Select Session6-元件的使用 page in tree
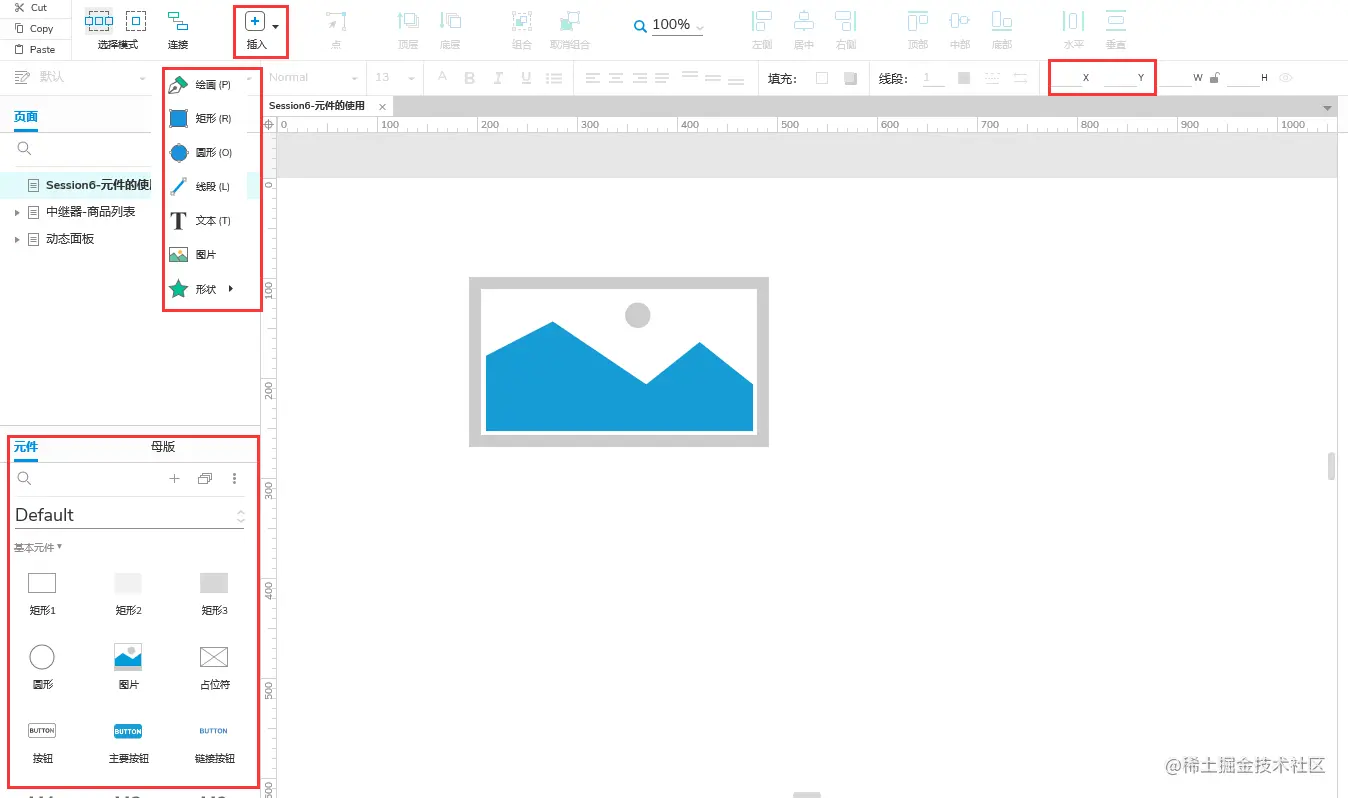 (x=98, y=185)
